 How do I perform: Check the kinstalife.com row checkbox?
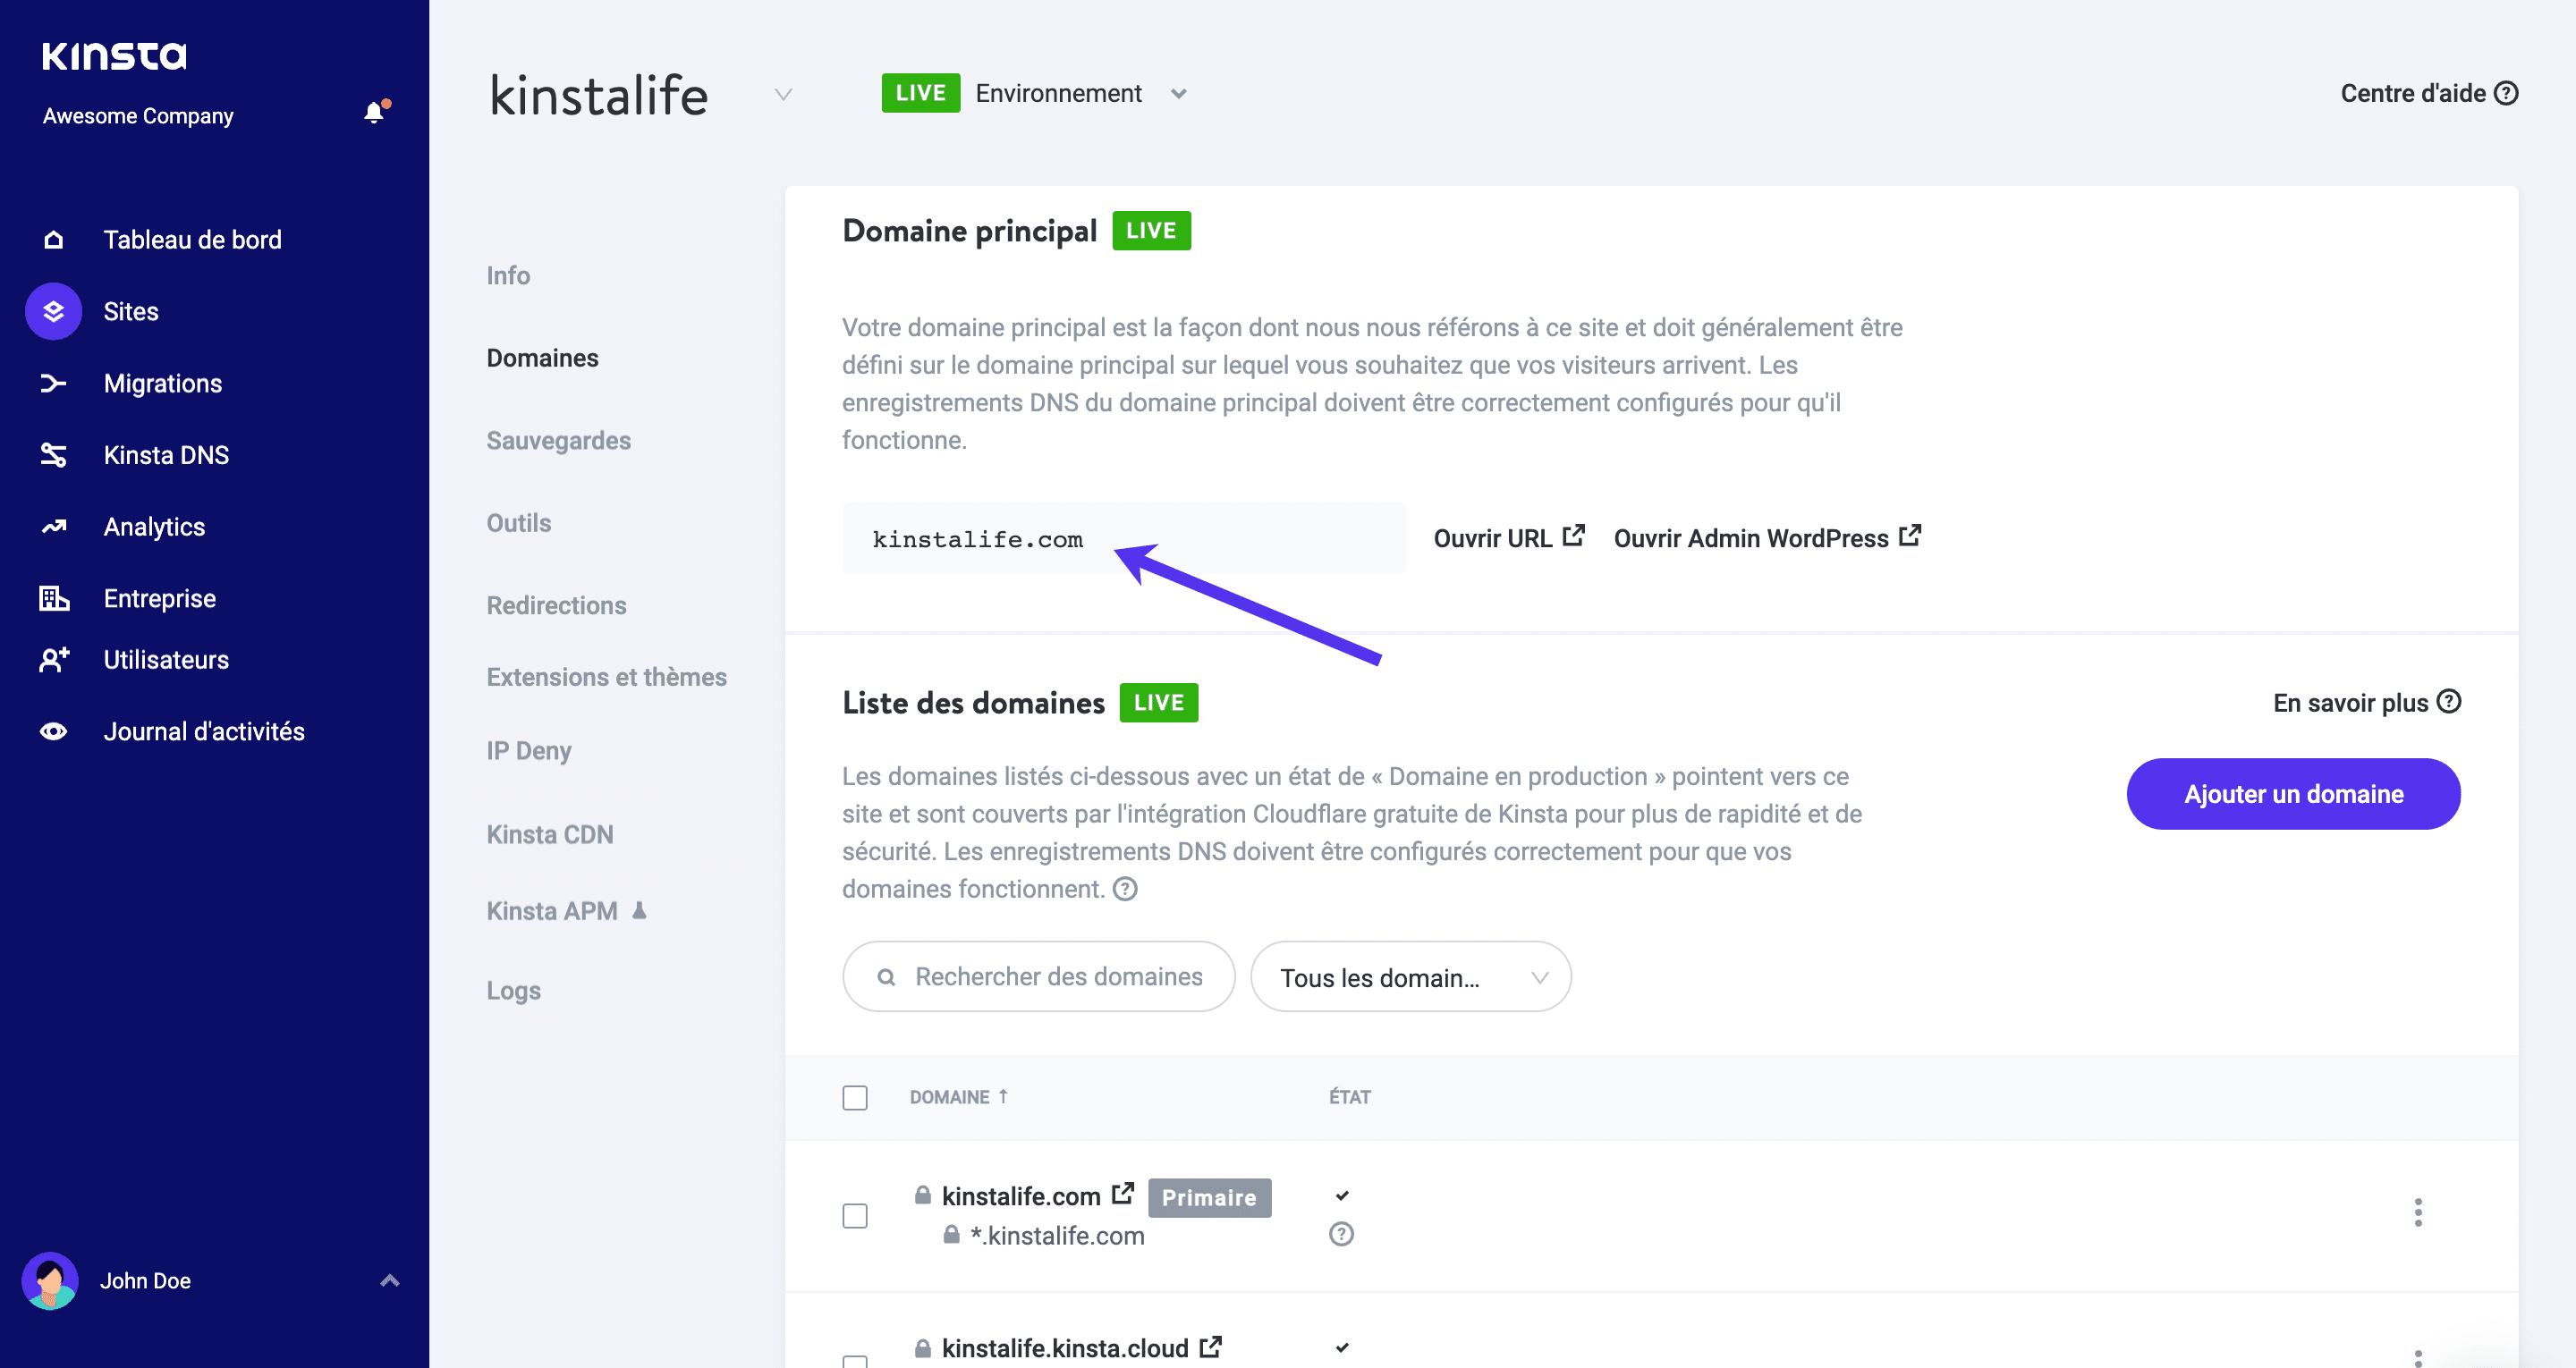point(855,1215)
